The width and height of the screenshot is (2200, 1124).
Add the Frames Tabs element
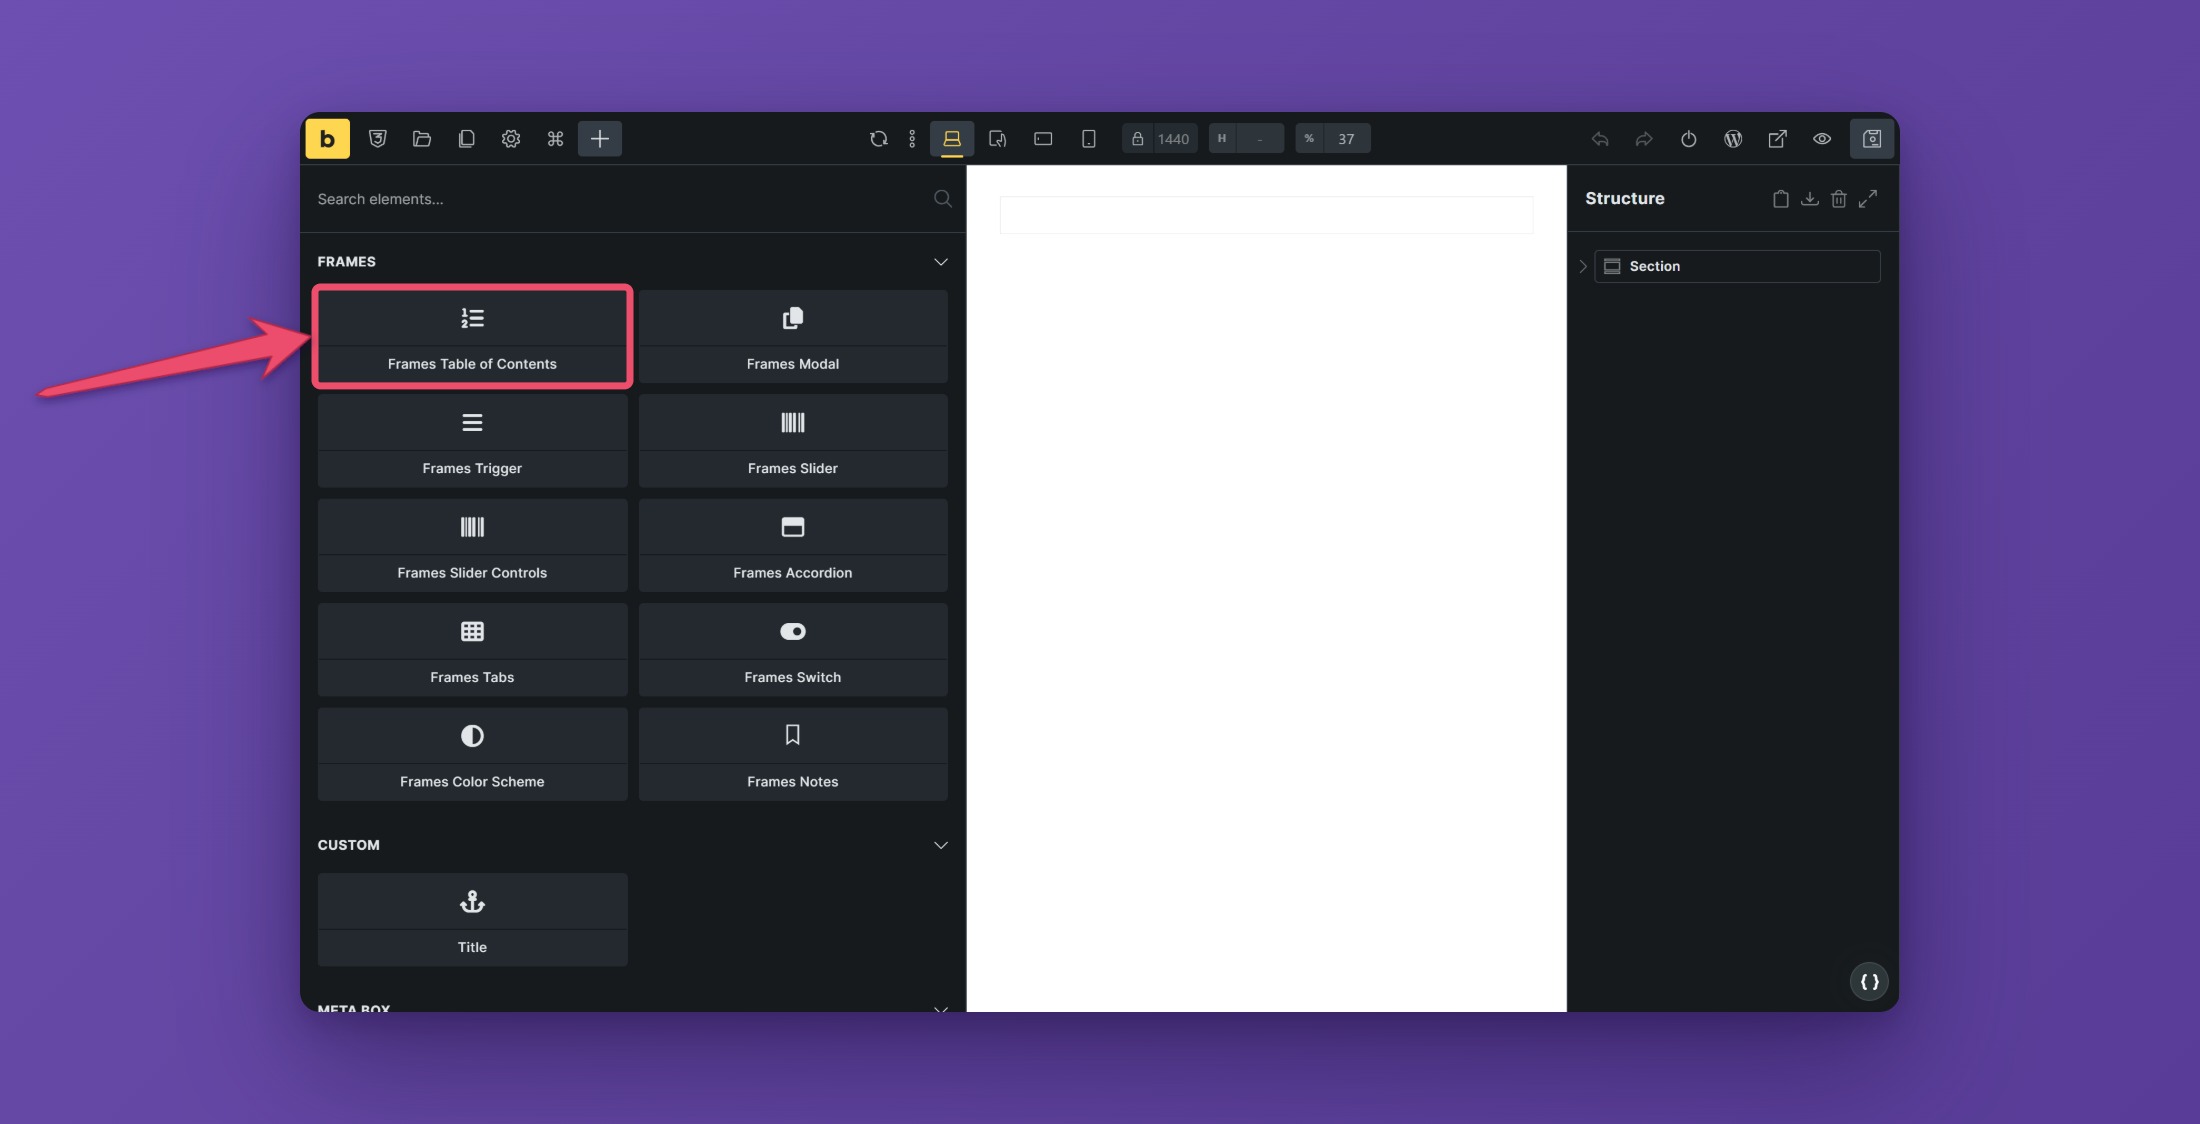pos(472,650)
